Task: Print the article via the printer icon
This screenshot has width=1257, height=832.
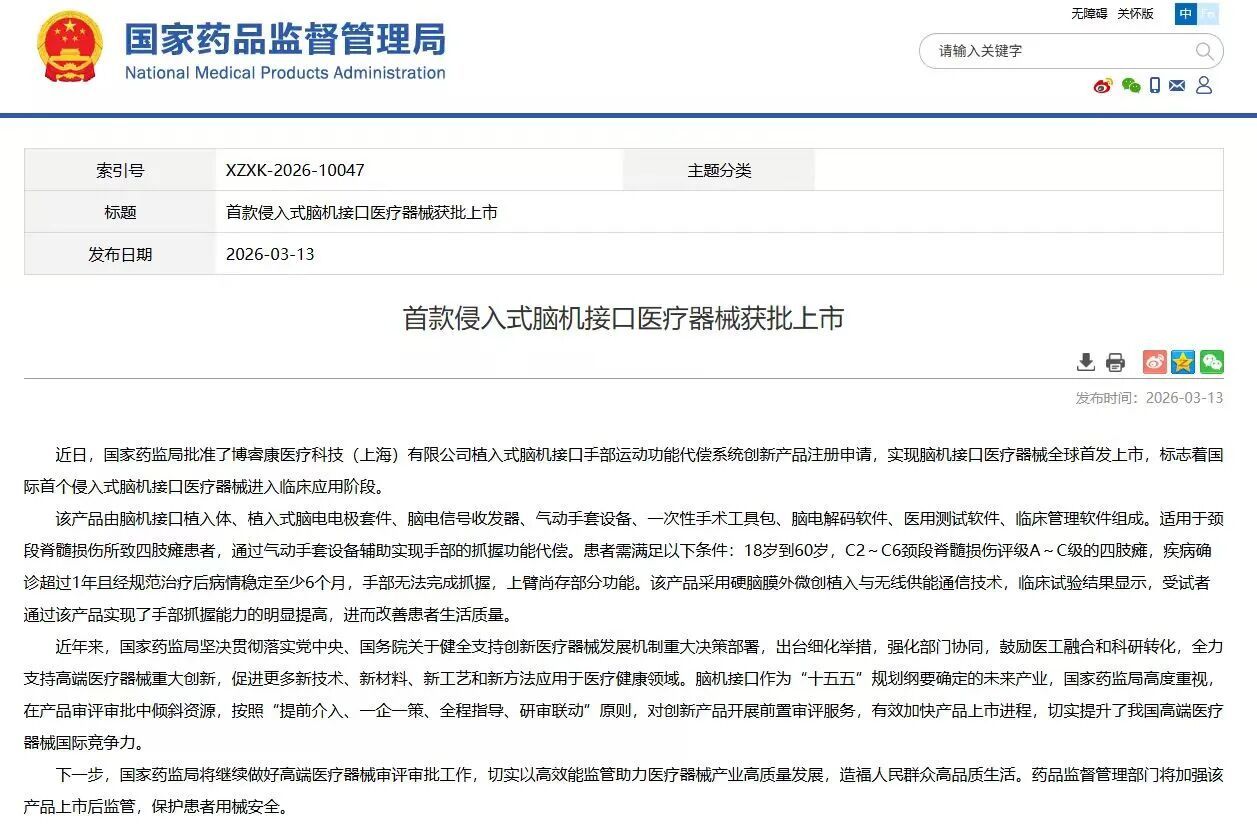Action: [1113, 362]
